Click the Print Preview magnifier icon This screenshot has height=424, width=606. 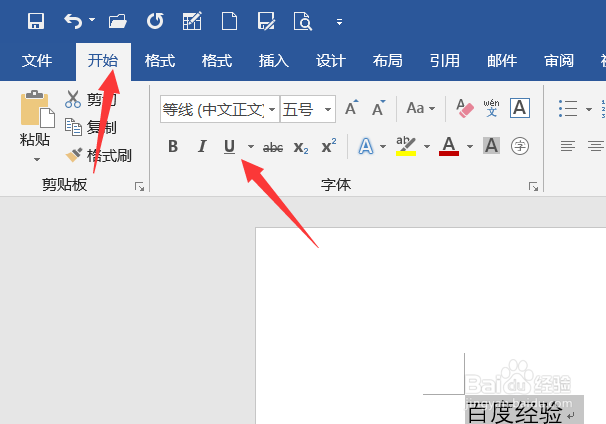(x=303, y=21)
